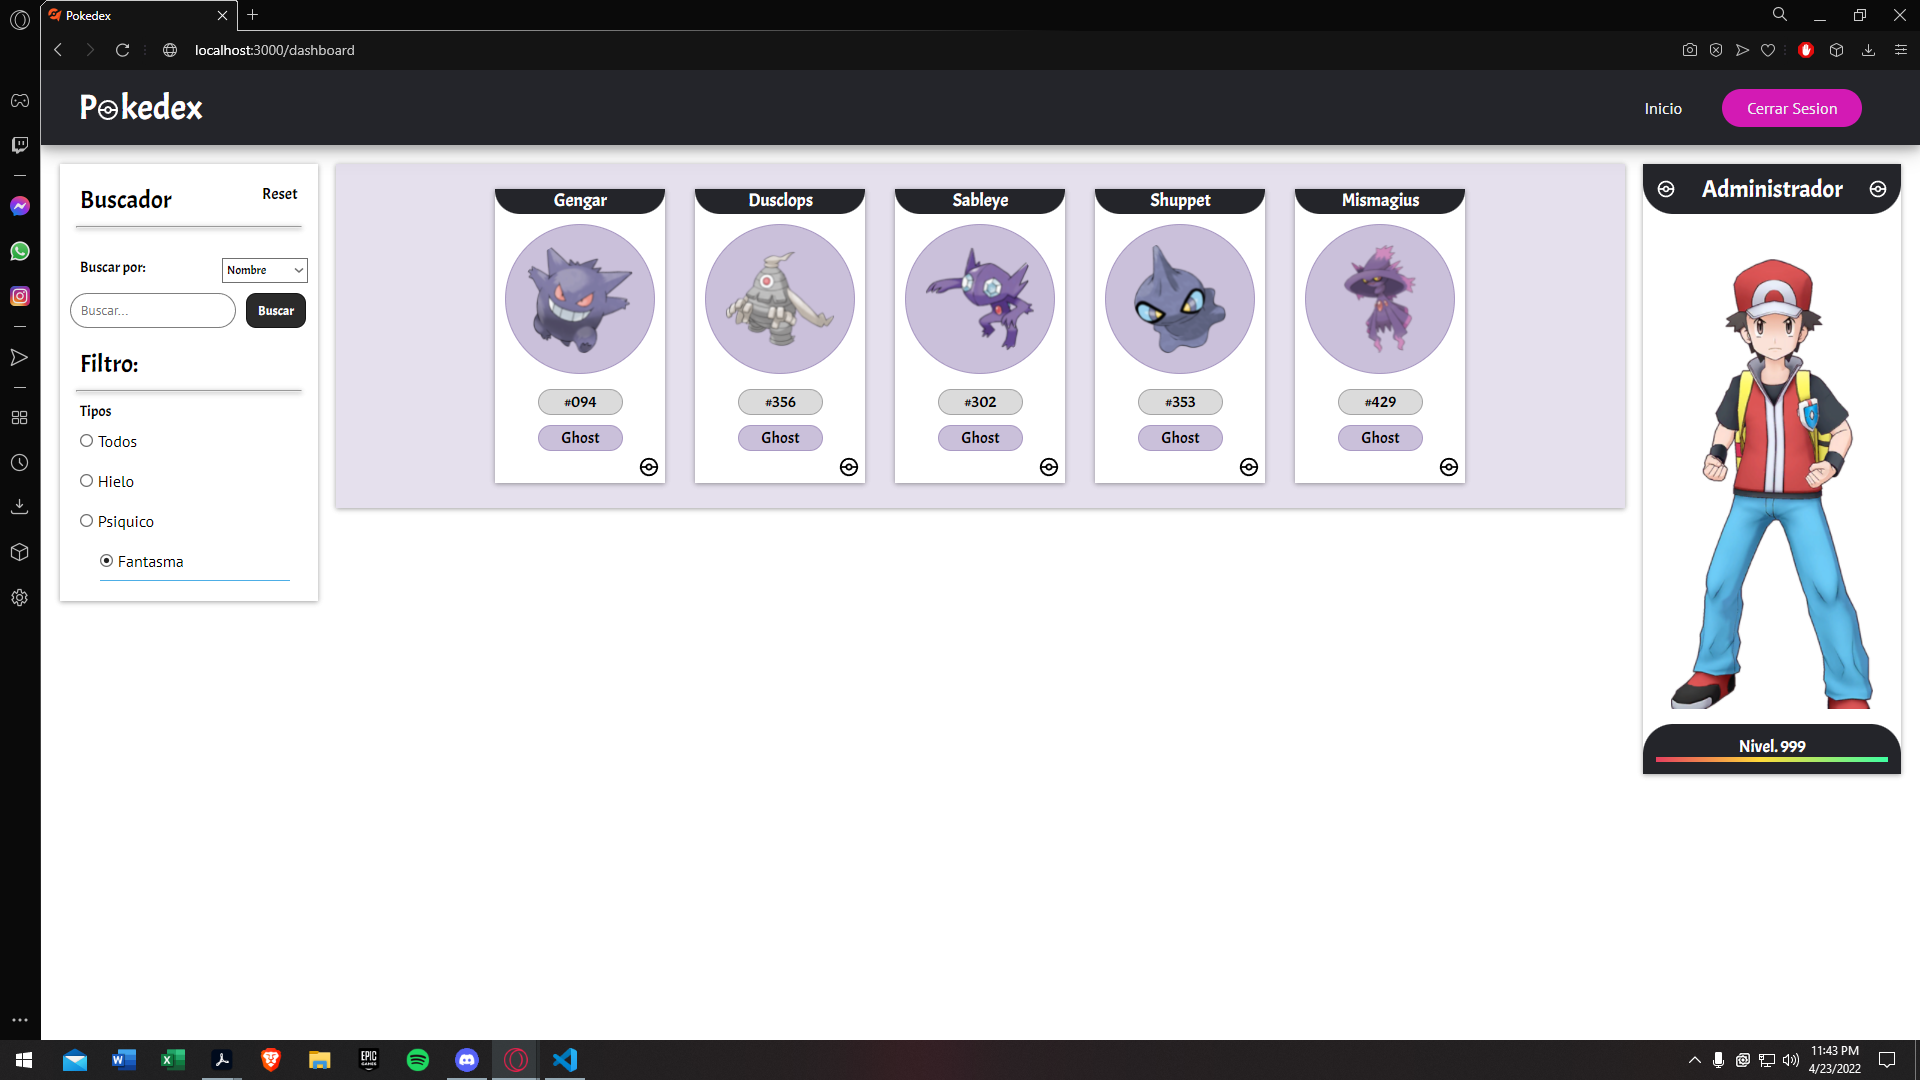Select the Fantasma type filter
The height and width of the screenshot is (1080, 1920).
[x=107, y=561]
